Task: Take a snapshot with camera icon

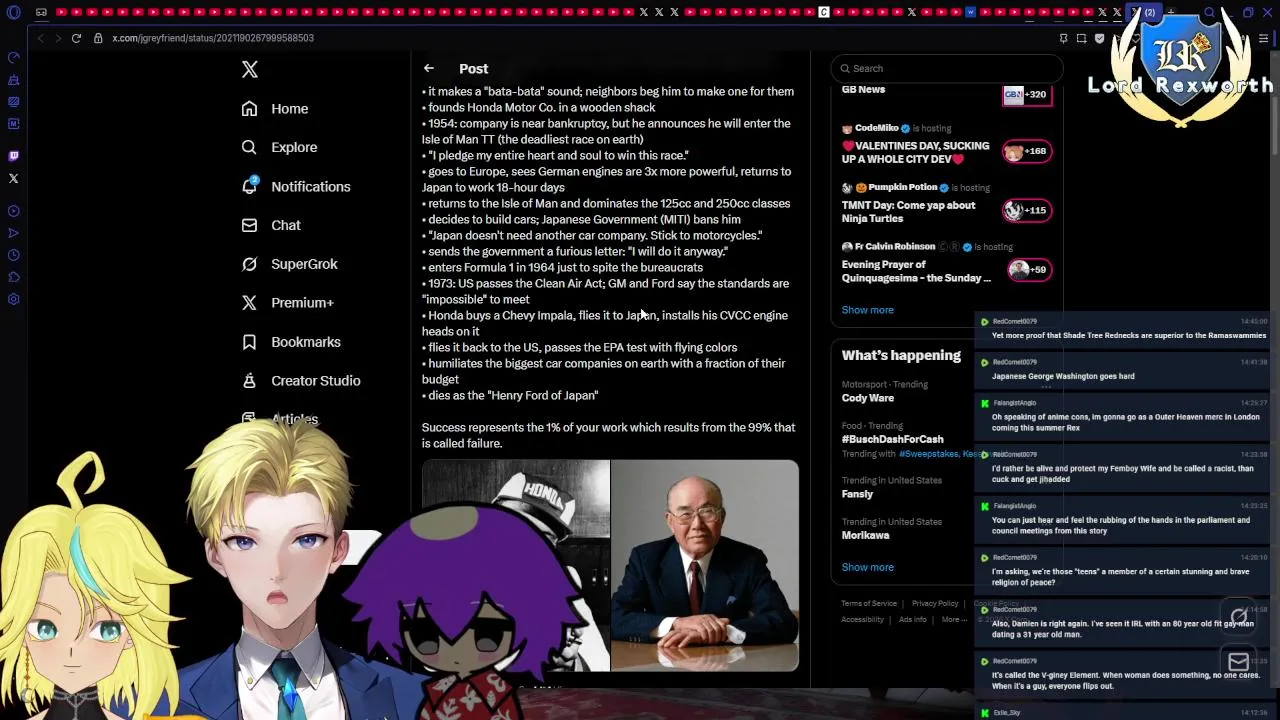Action: pos(1081,38)
